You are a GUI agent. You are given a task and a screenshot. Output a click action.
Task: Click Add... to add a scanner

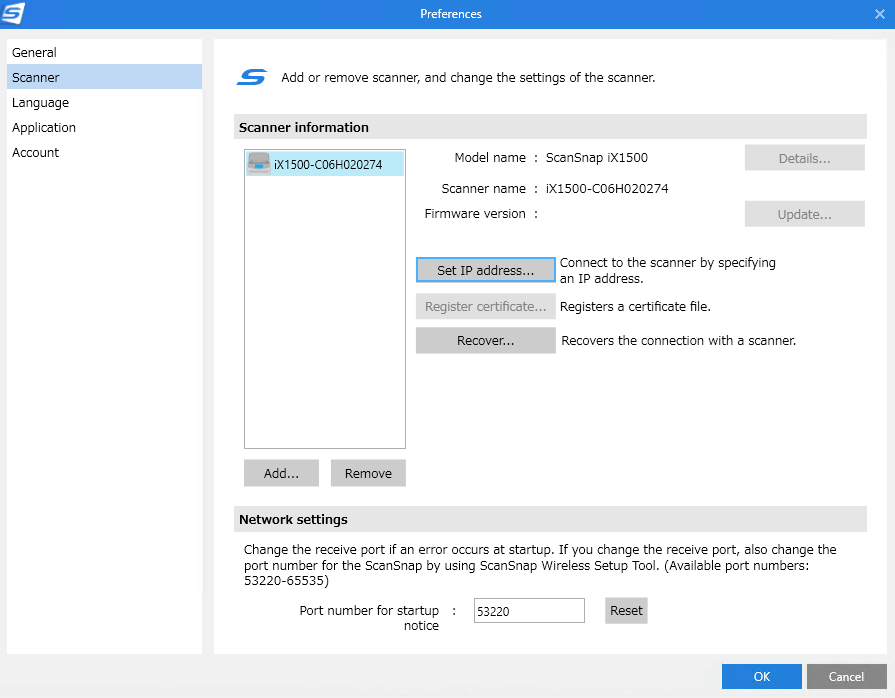point(281,473)
